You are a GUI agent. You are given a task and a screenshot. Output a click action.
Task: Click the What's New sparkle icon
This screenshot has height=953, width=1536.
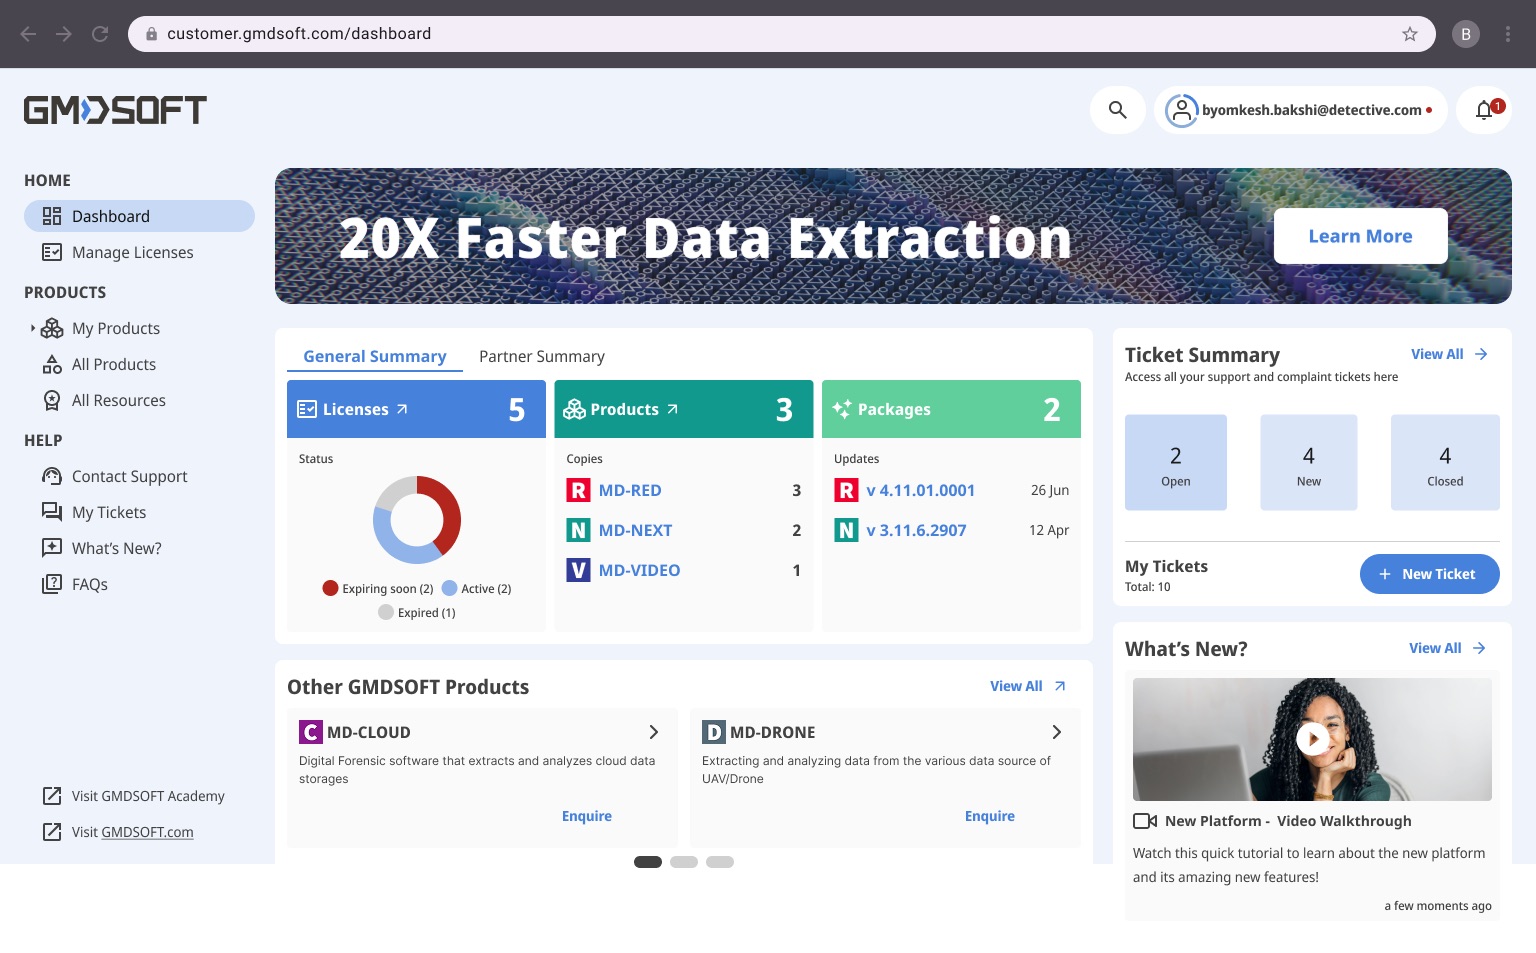pyautogui.click(x=52, y=548)
